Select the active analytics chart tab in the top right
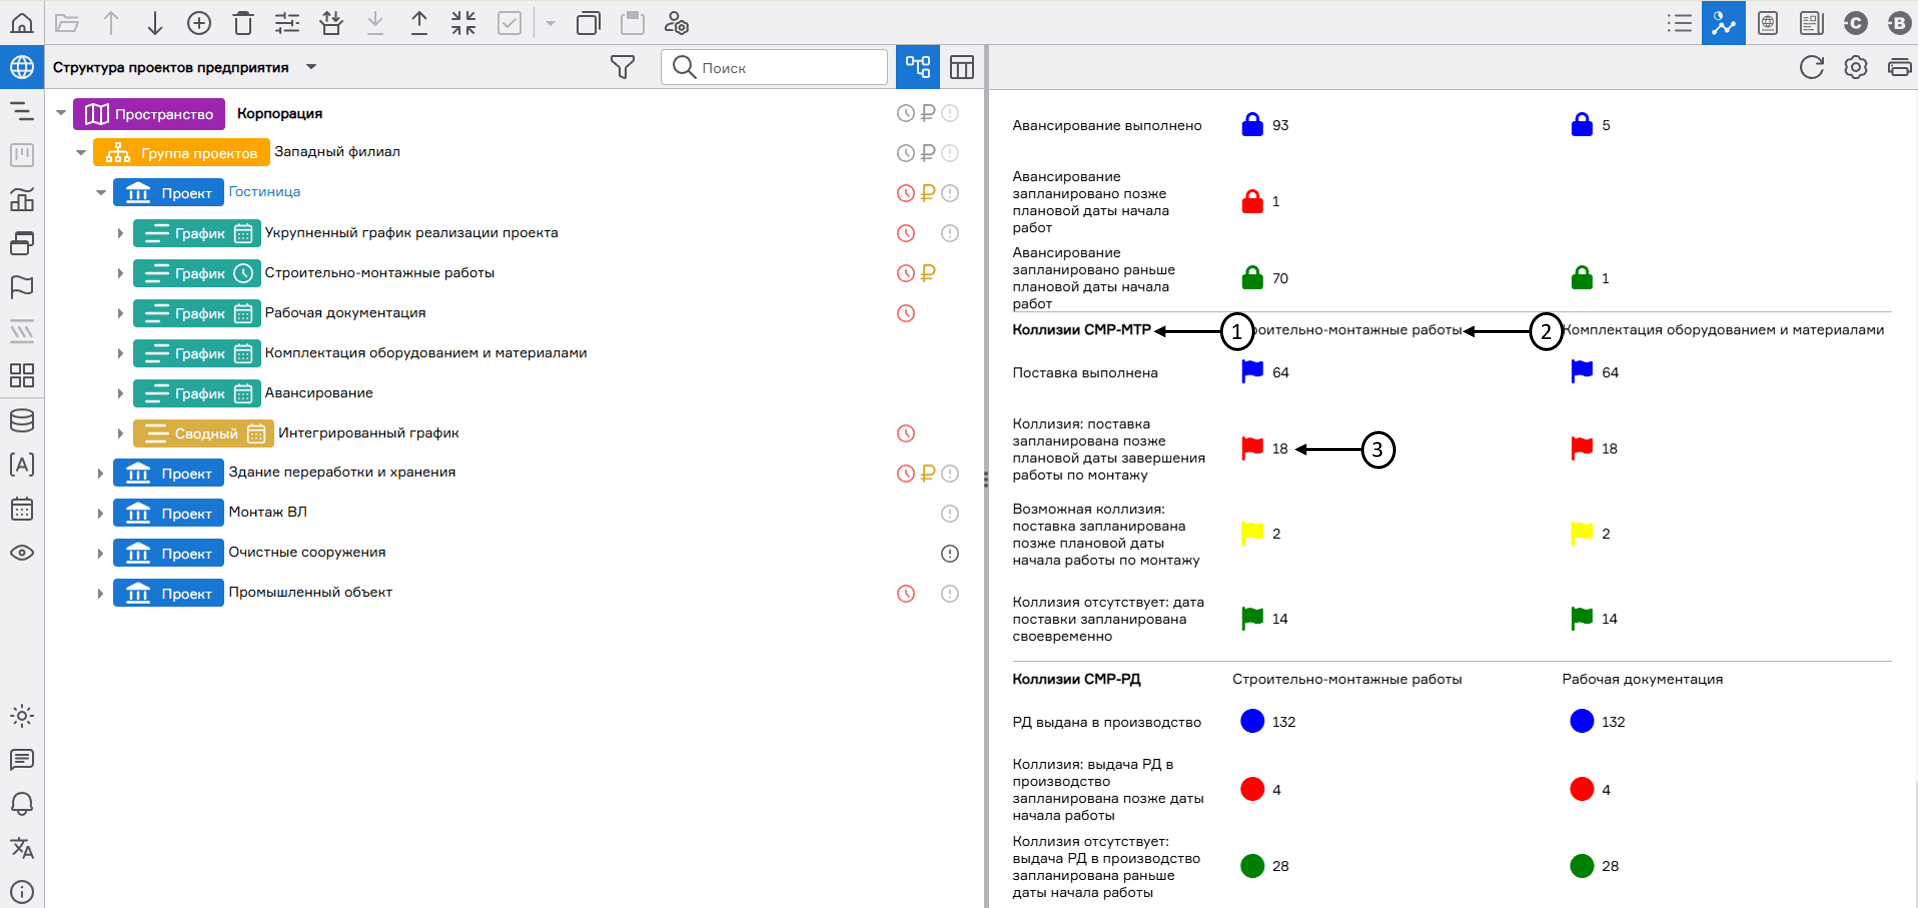This screenshot has height=908, width=1918. 1723,23
